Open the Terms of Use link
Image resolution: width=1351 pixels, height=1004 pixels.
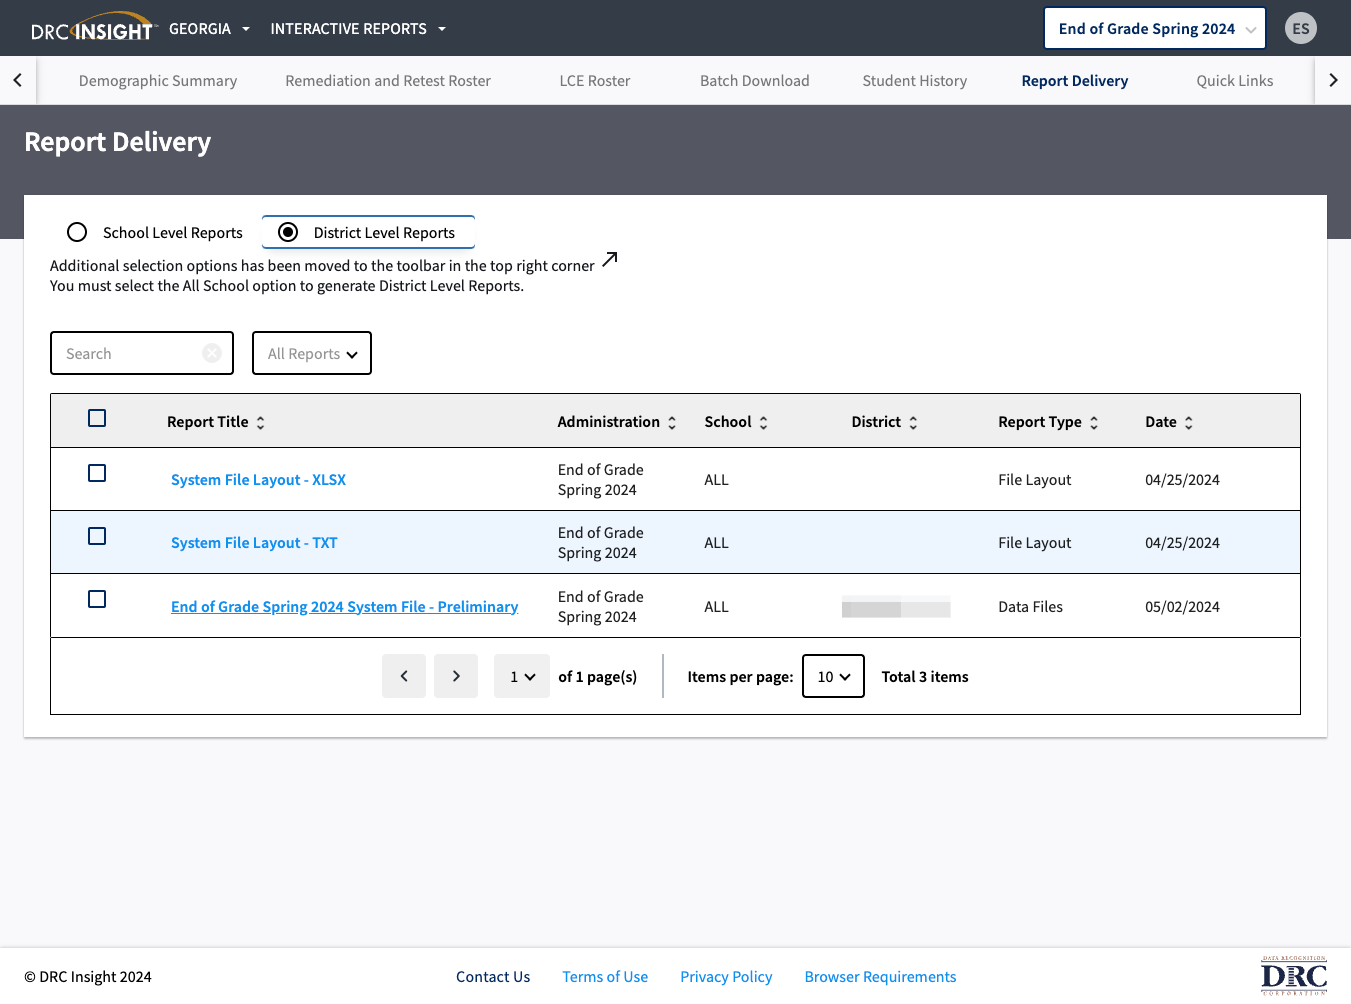(x=605, y=977)
